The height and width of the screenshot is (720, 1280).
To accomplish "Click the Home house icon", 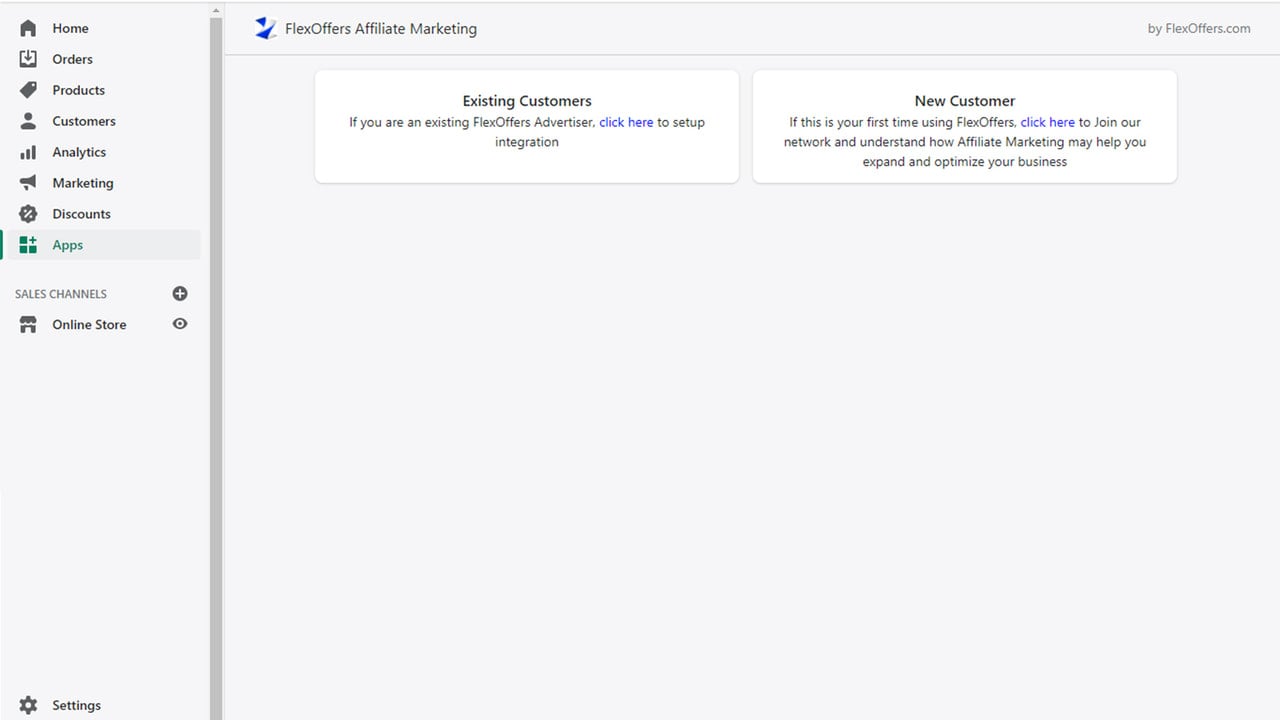I will click(28, 28).
